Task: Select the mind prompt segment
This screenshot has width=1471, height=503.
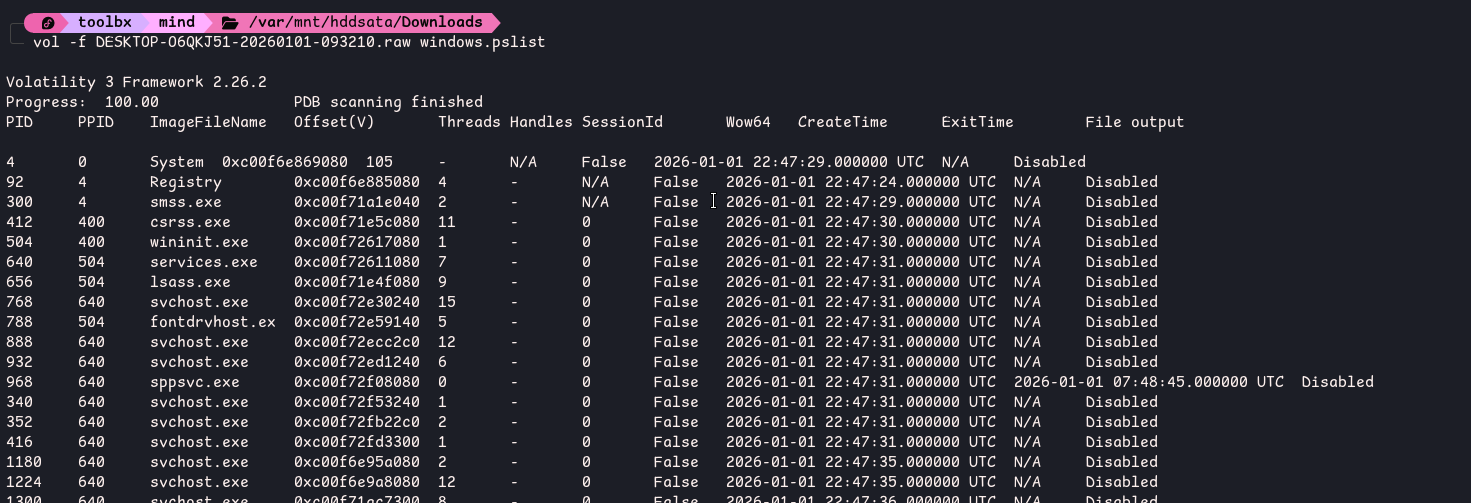Action: [x=176, y=22]
